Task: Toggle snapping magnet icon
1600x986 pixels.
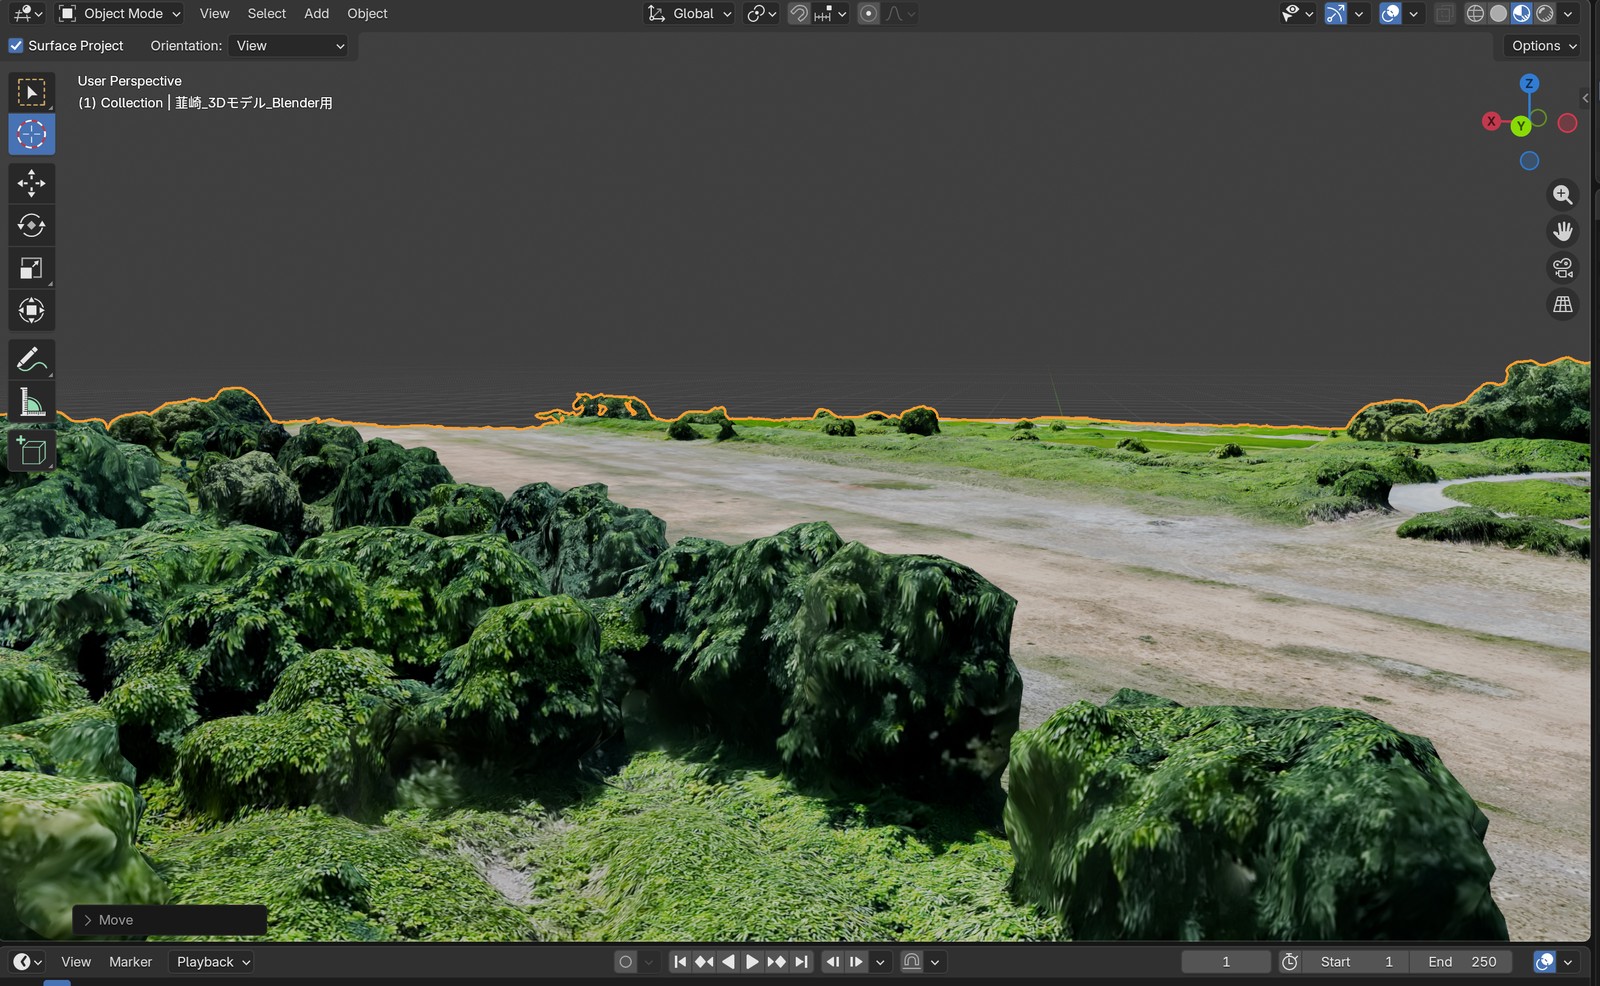Action: (798, 14)
